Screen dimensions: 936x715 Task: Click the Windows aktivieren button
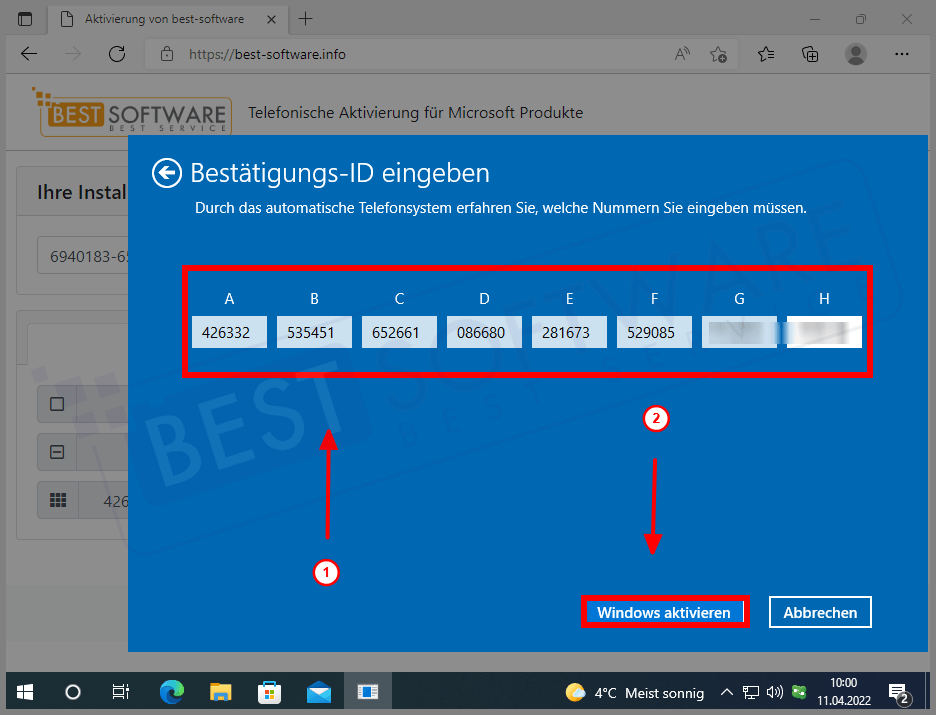point(664,611)
